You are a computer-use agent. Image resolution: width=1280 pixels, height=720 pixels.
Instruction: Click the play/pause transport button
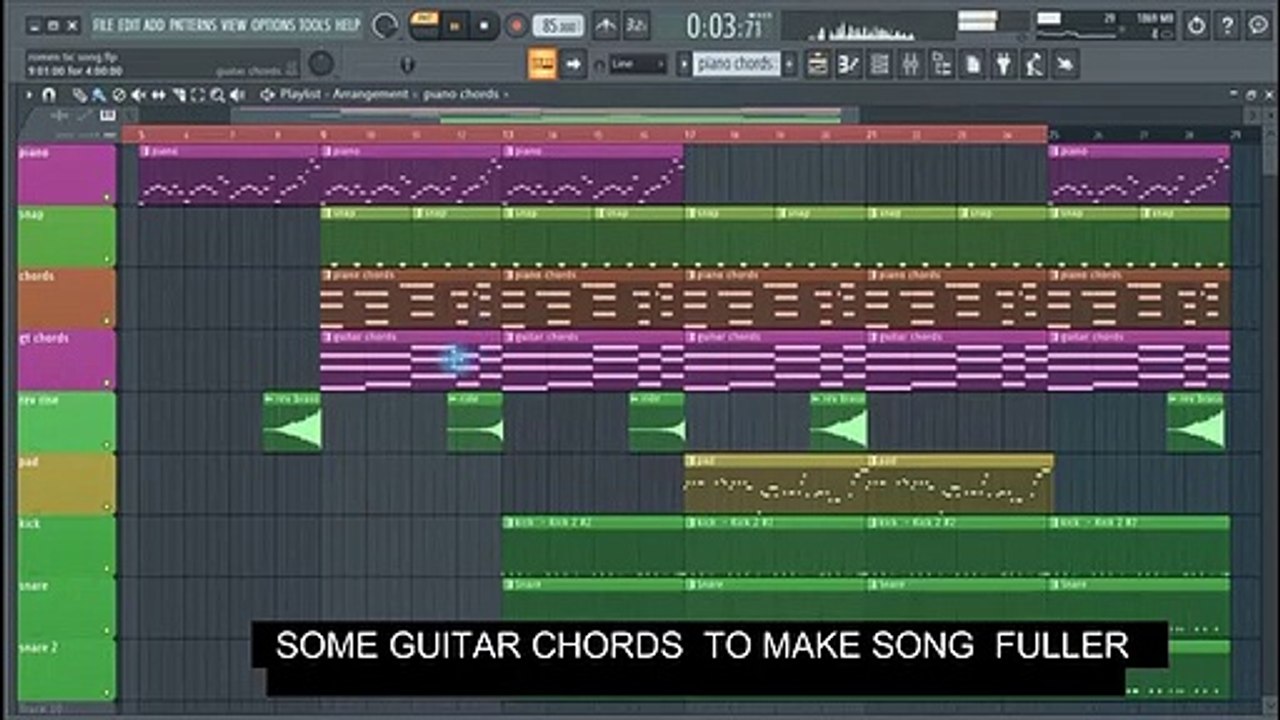[x=455, y=25]
